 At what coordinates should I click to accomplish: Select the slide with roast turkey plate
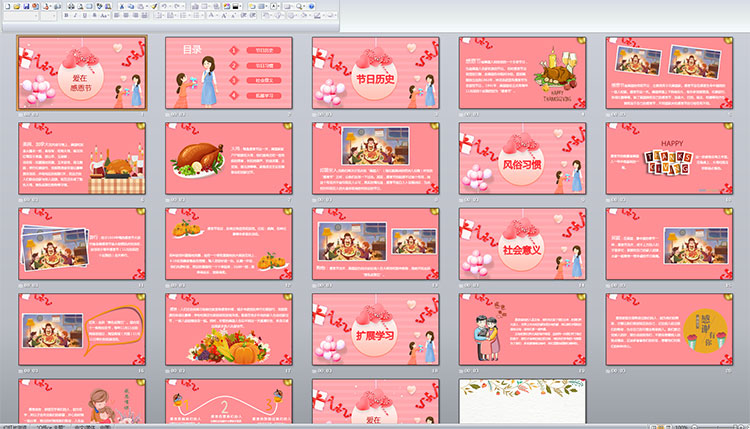[229, 158]
